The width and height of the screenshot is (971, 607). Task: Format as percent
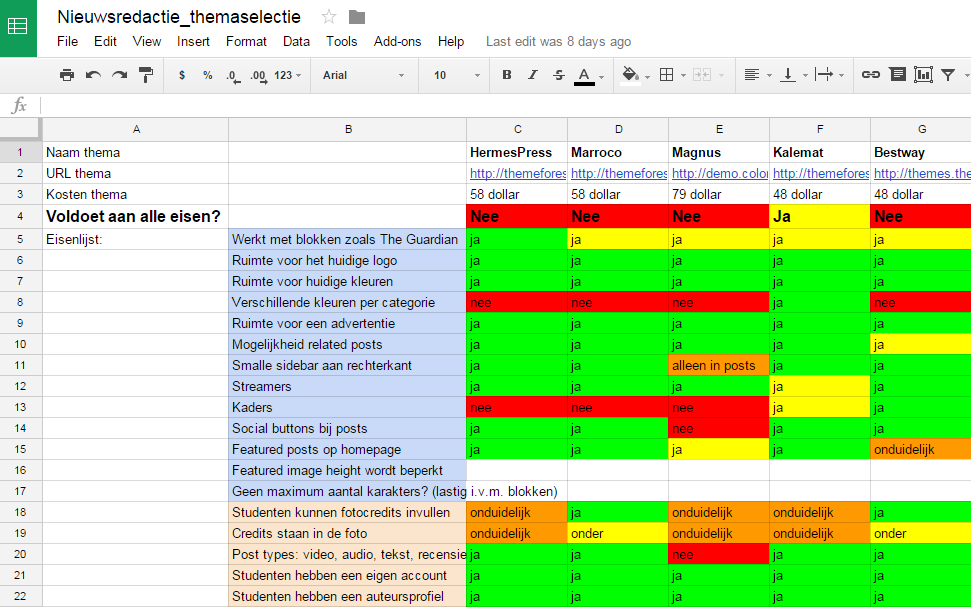[207, 75]
